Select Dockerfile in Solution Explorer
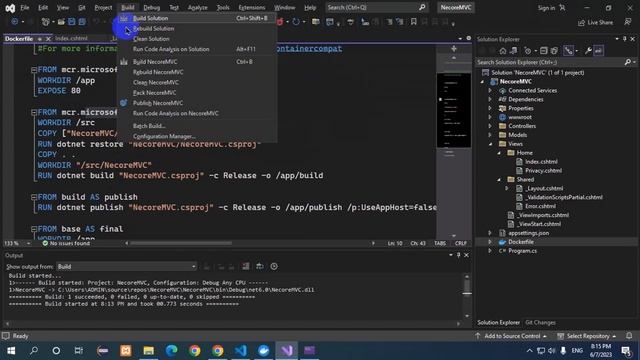 521,242
